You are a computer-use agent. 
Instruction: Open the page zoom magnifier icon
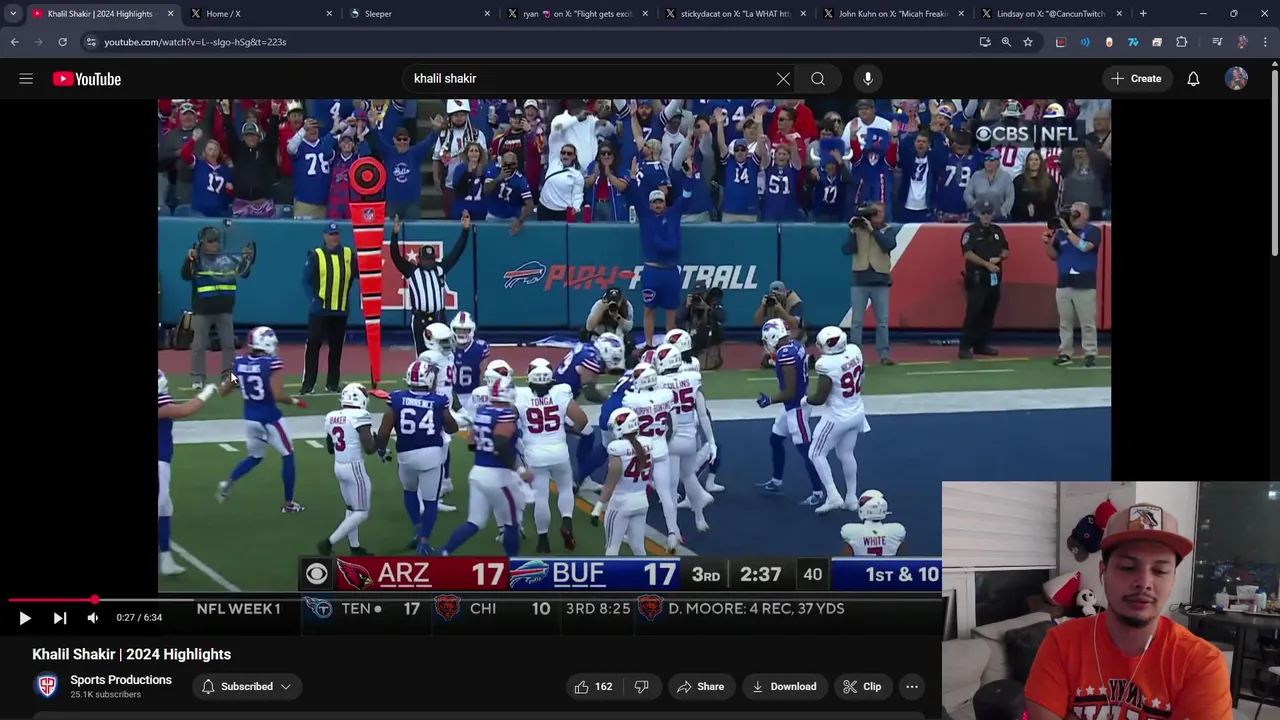[x=1006, y=42]
